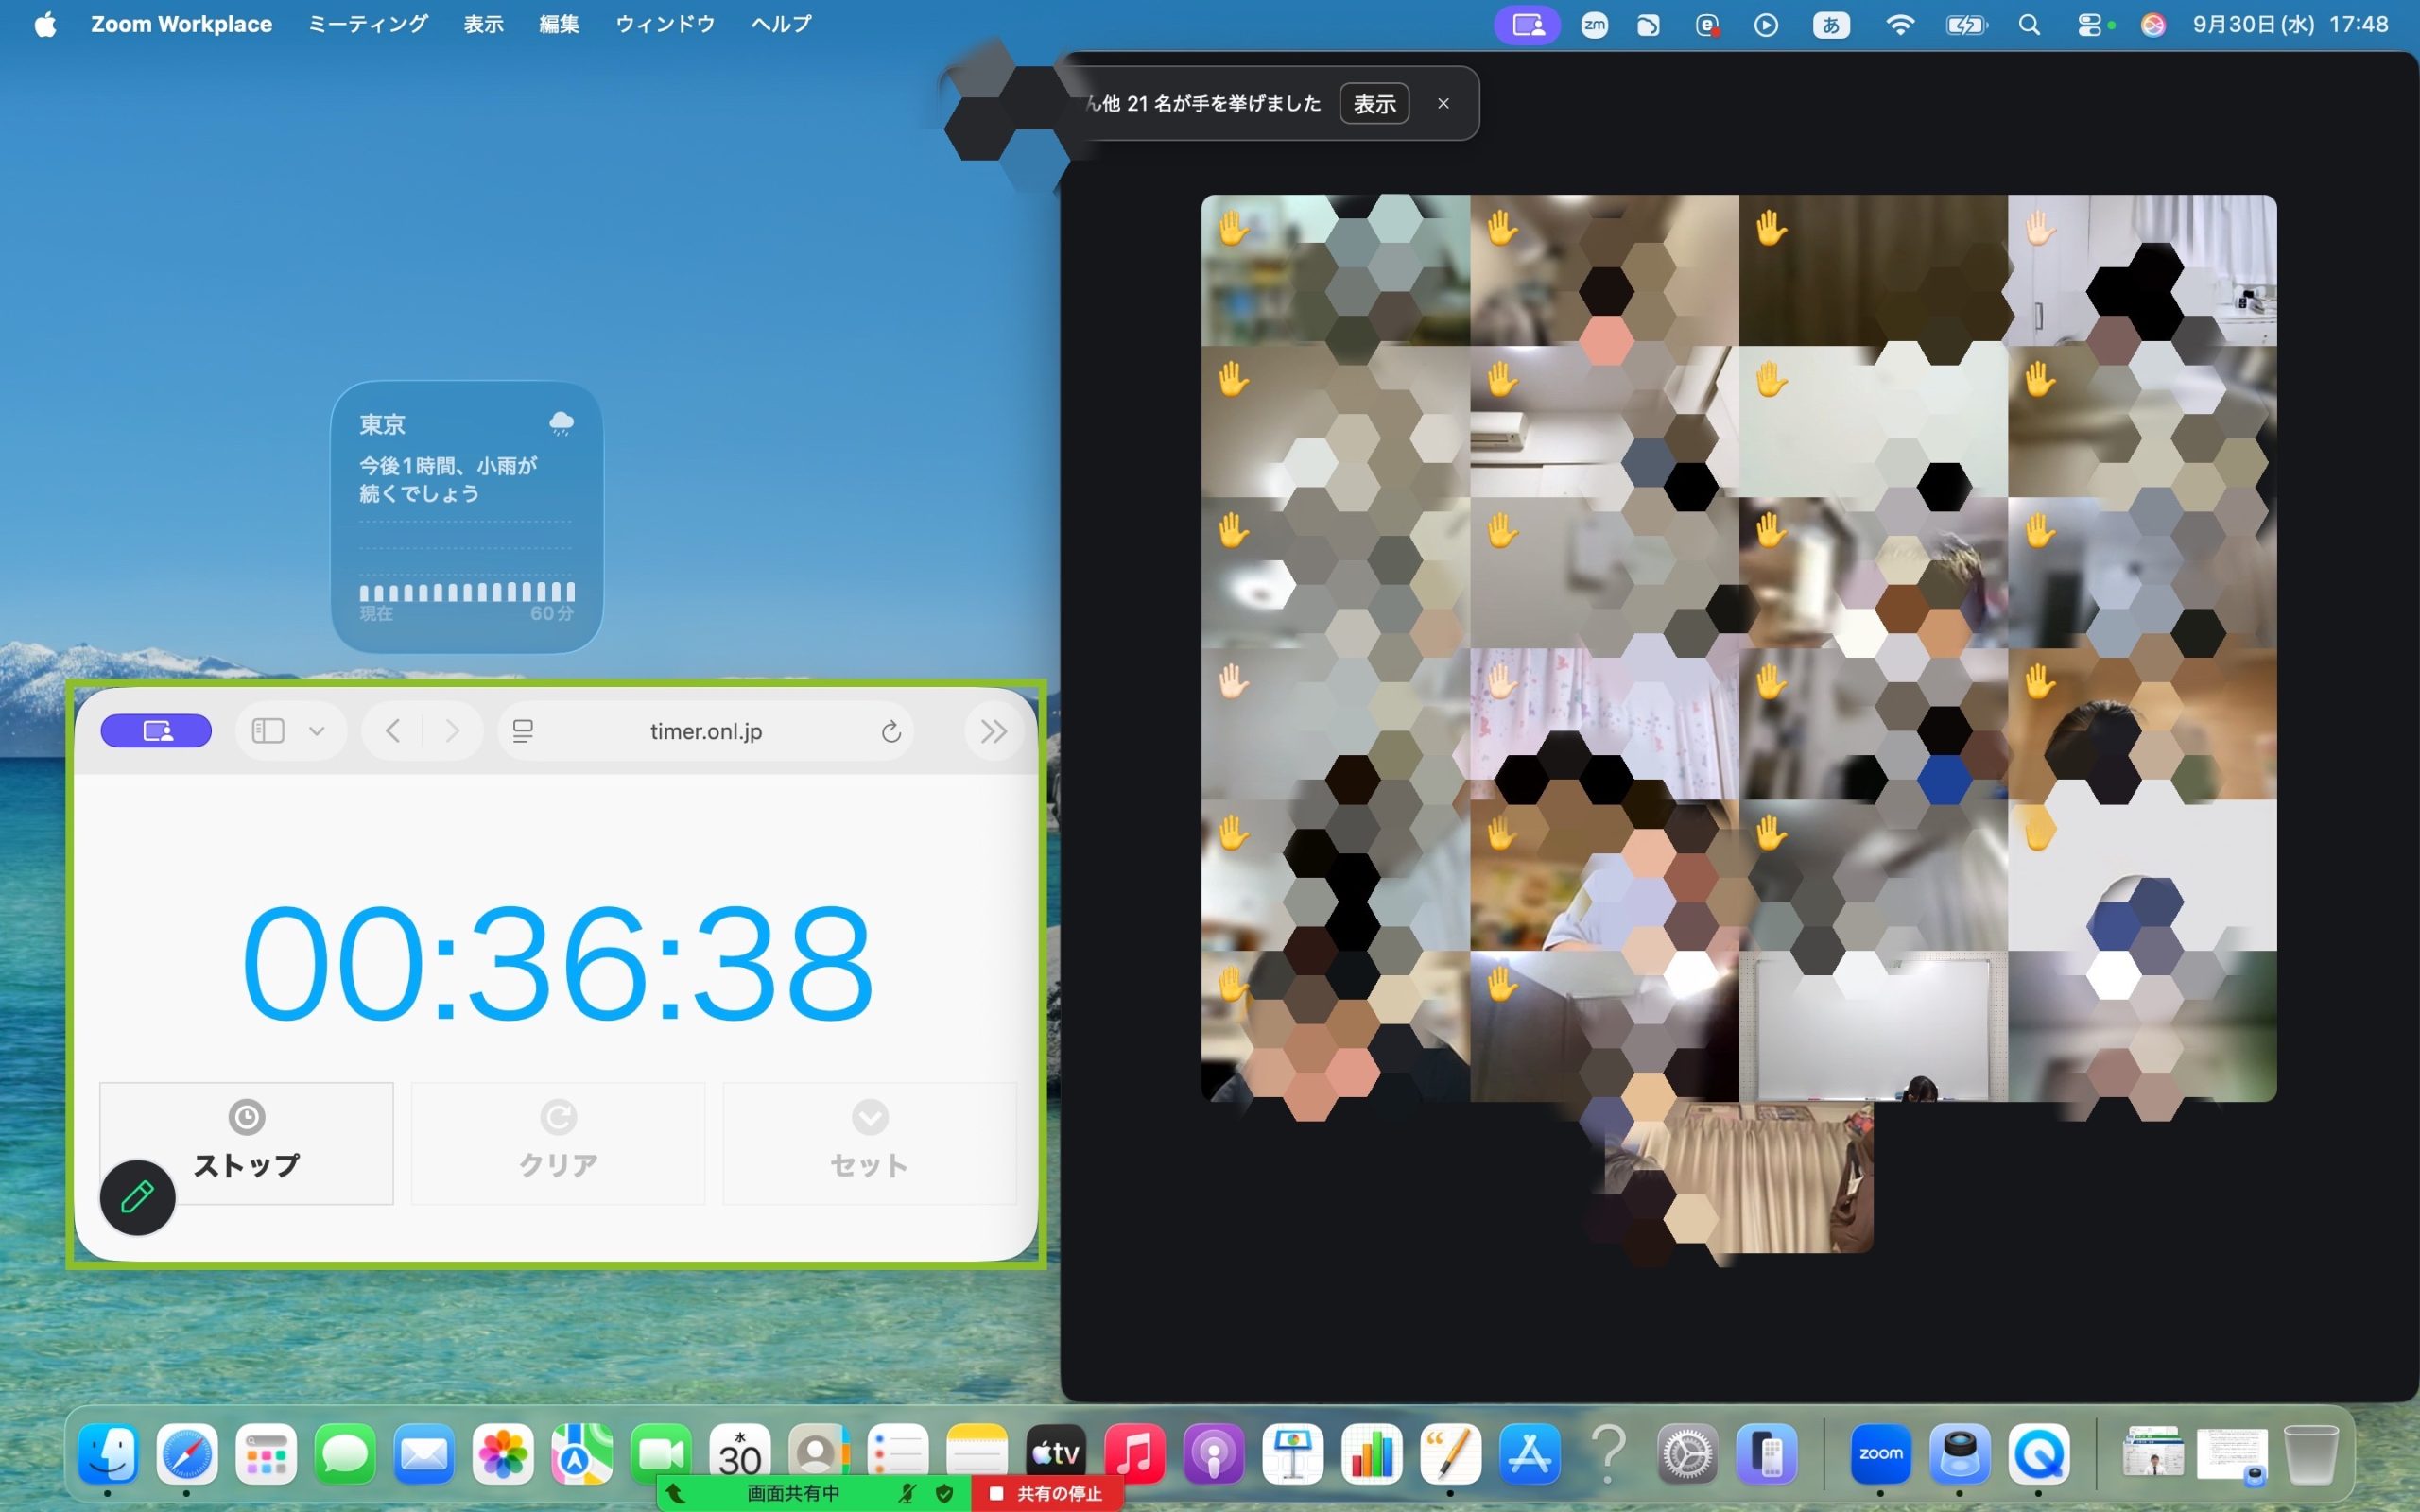
Task: Open the Siri icon in menu bar
Action: click(2152, 25)
